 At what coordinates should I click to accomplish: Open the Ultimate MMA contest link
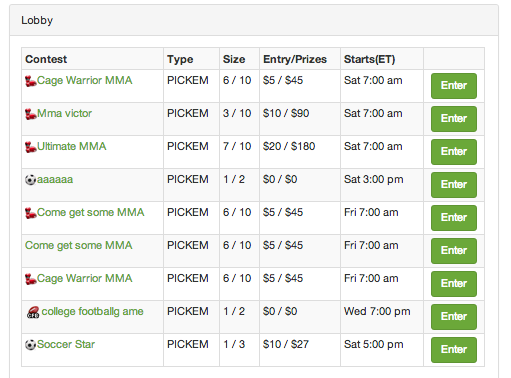[72, 146]
